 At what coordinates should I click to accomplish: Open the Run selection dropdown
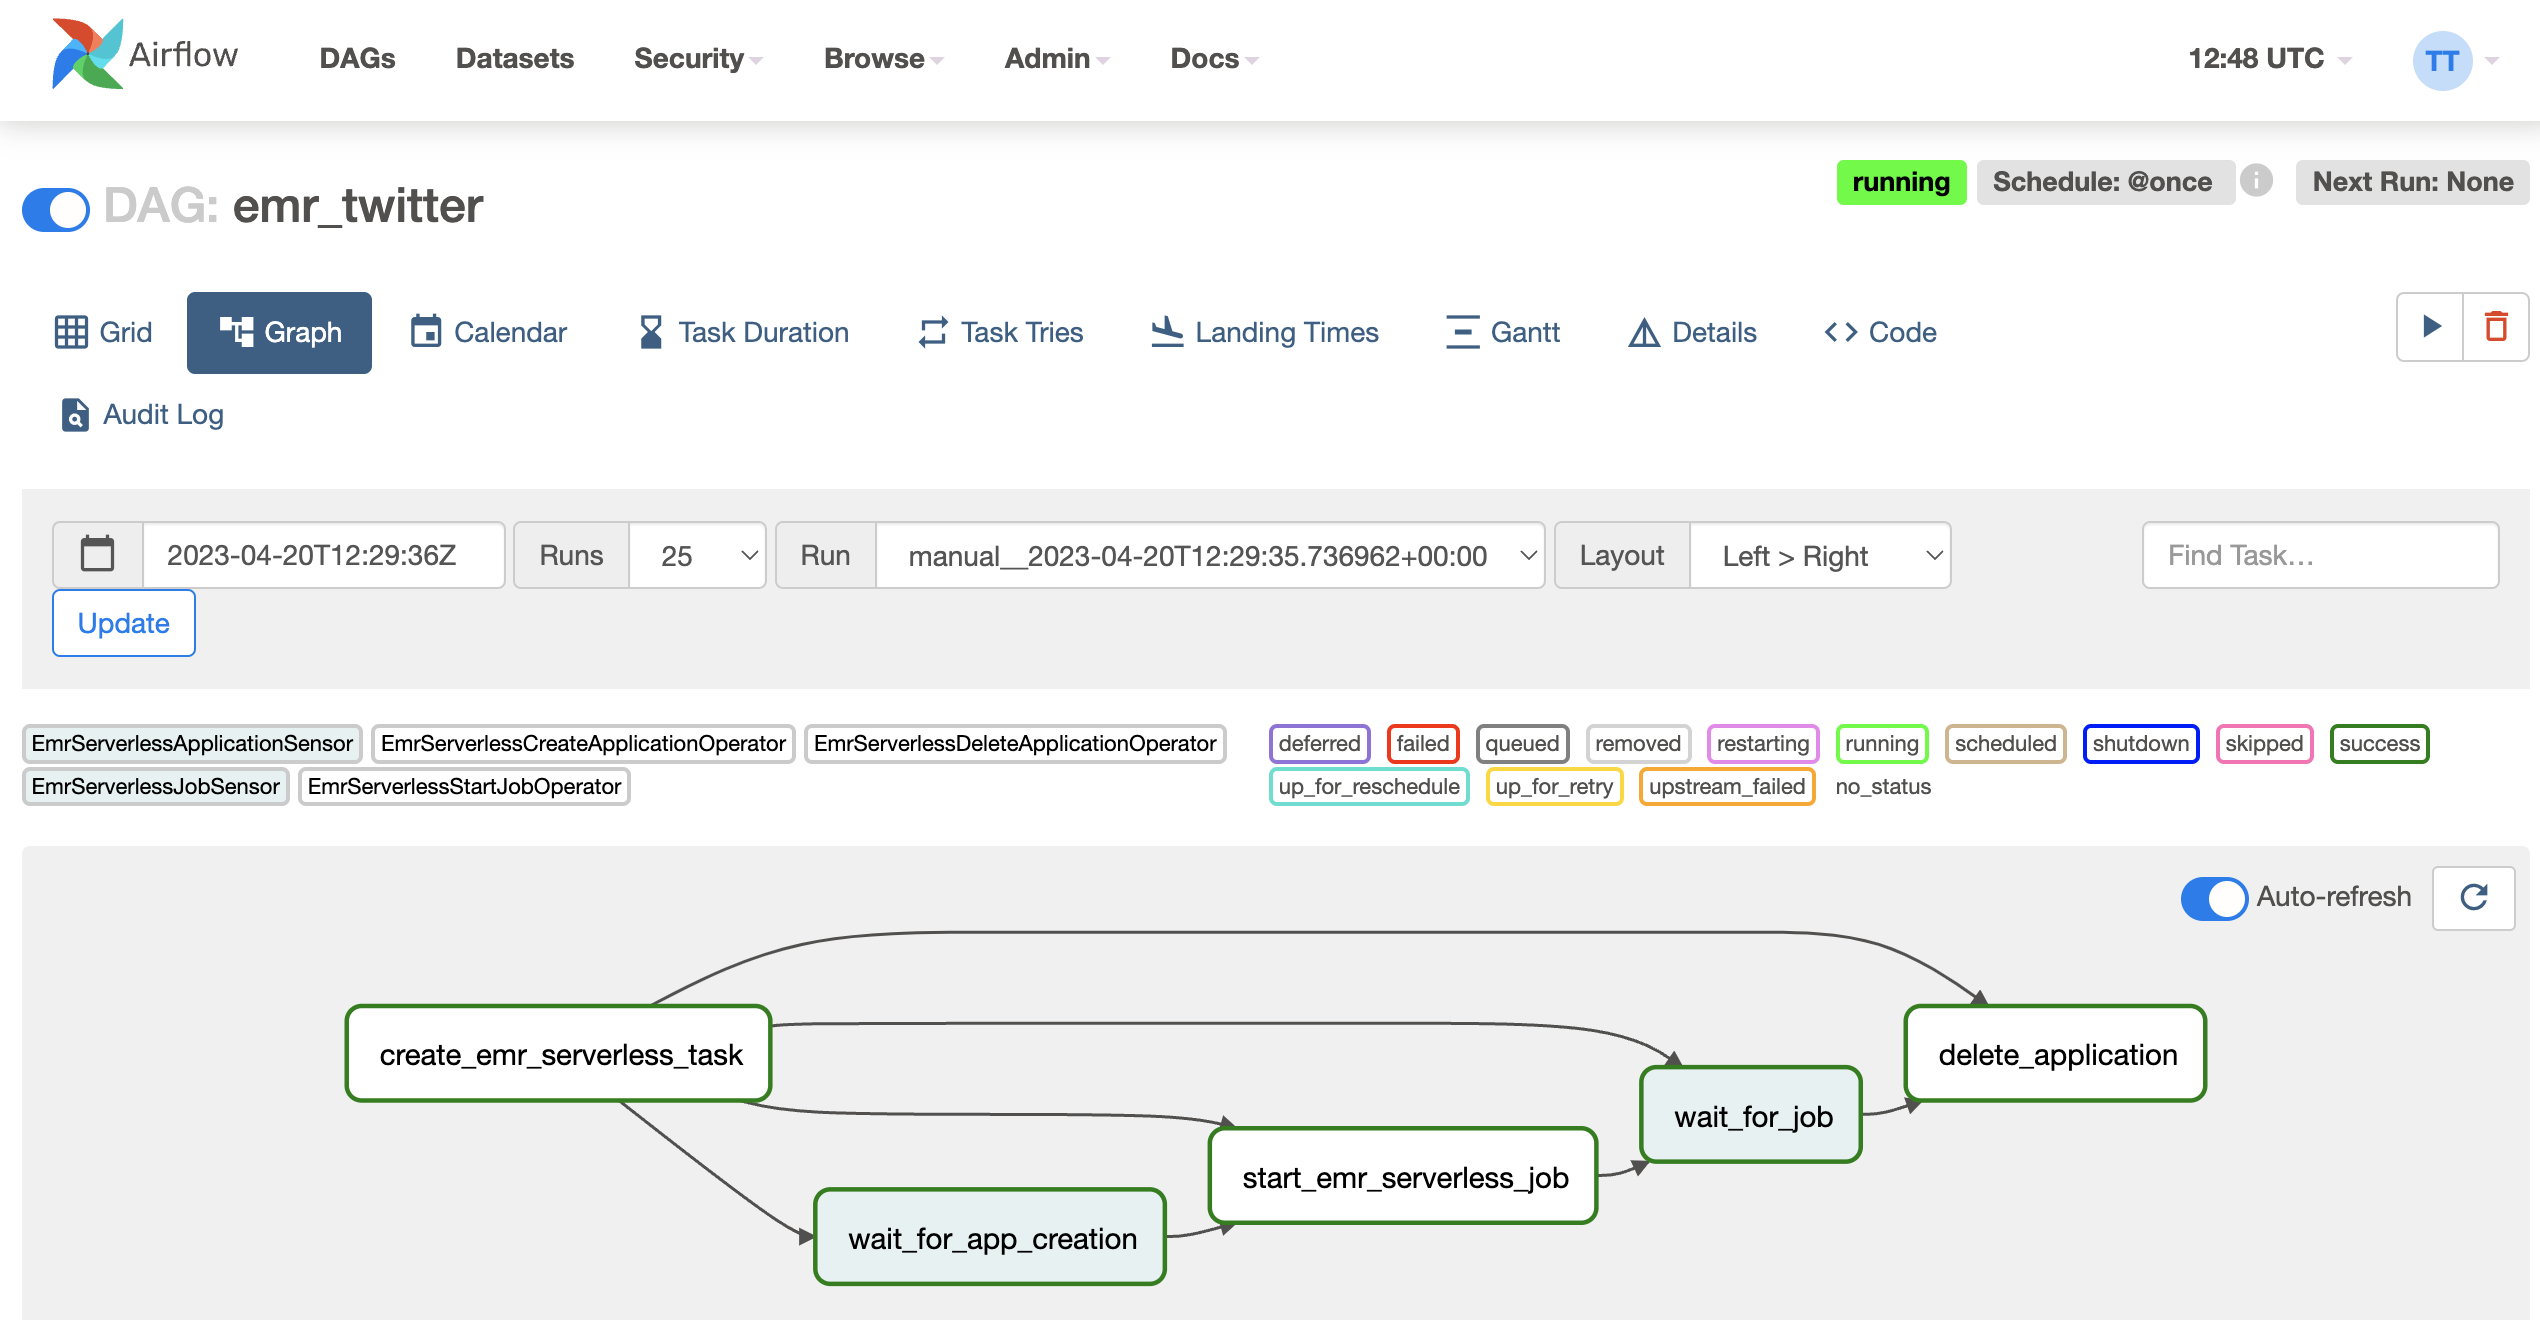(1209, 555)
